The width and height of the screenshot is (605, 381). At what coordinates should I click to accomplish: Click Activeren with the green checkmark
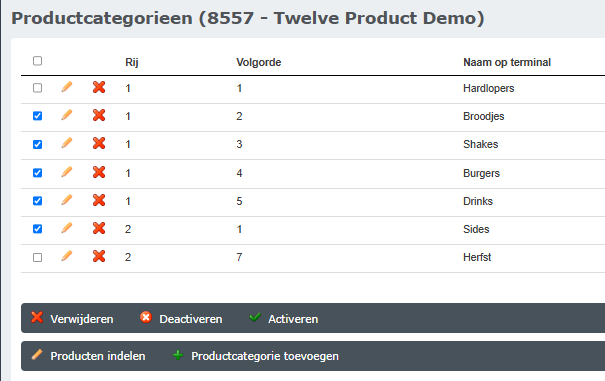pyautogui.click(x=284, y=318)
